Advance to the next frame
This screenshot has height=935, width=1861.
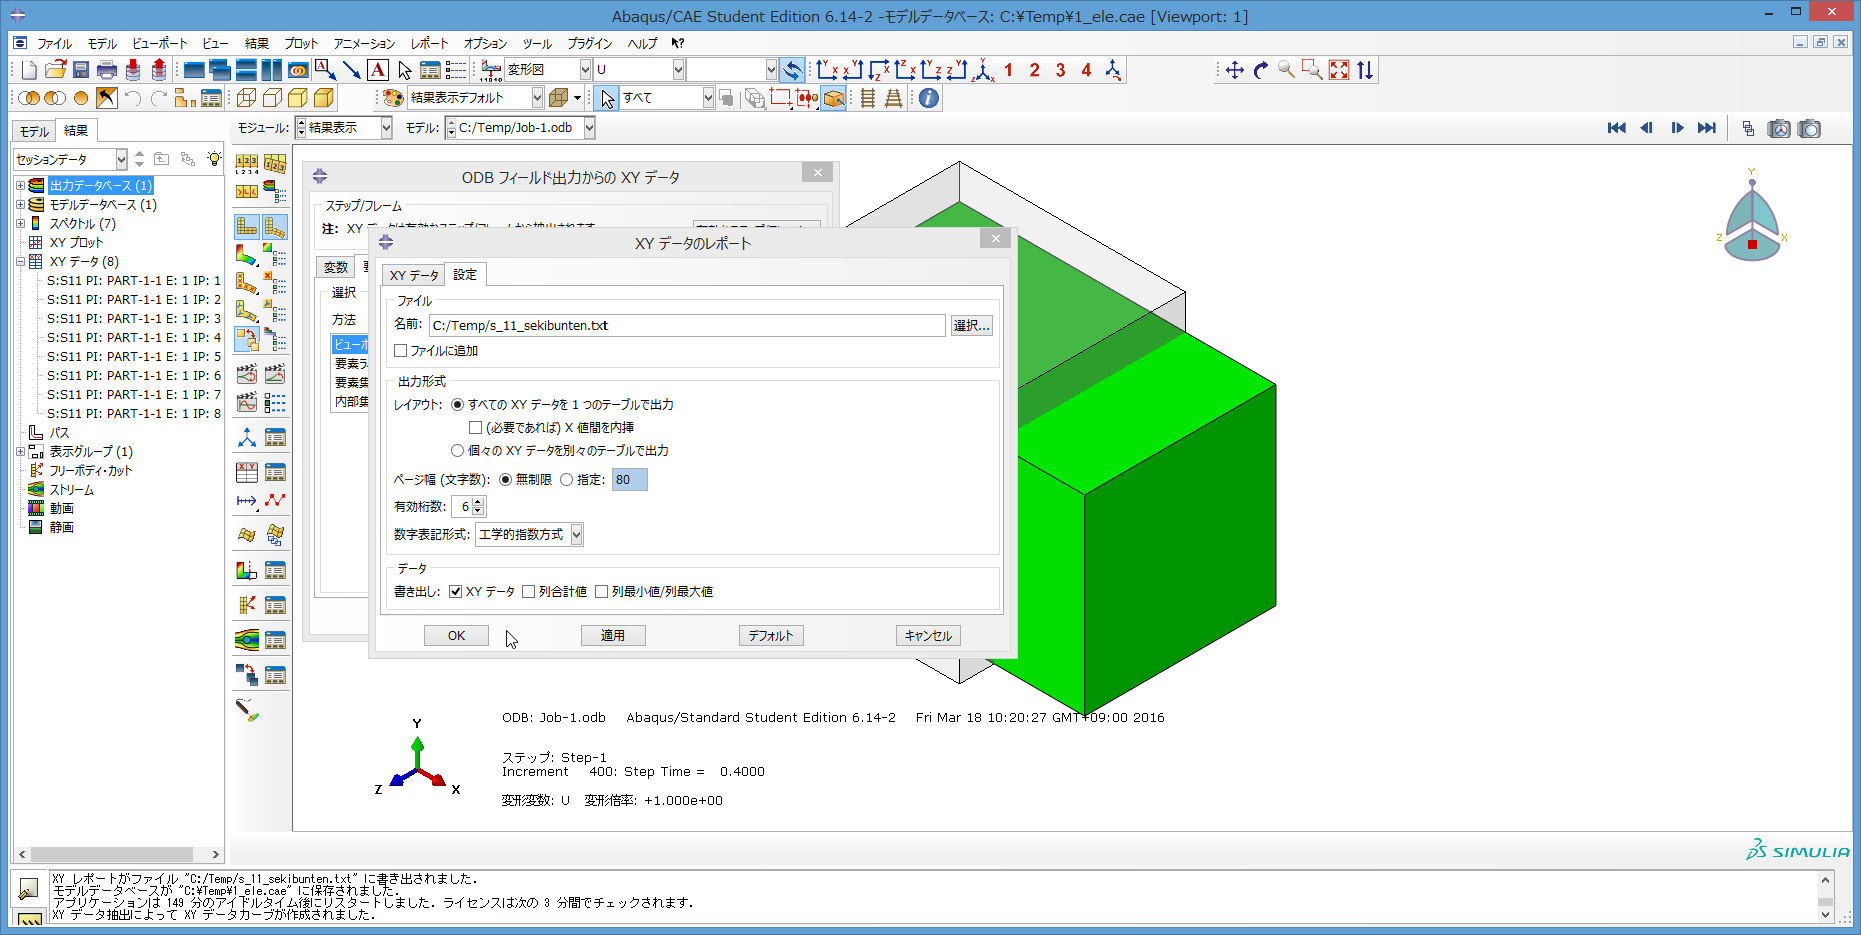click(x=1677, y=128)
